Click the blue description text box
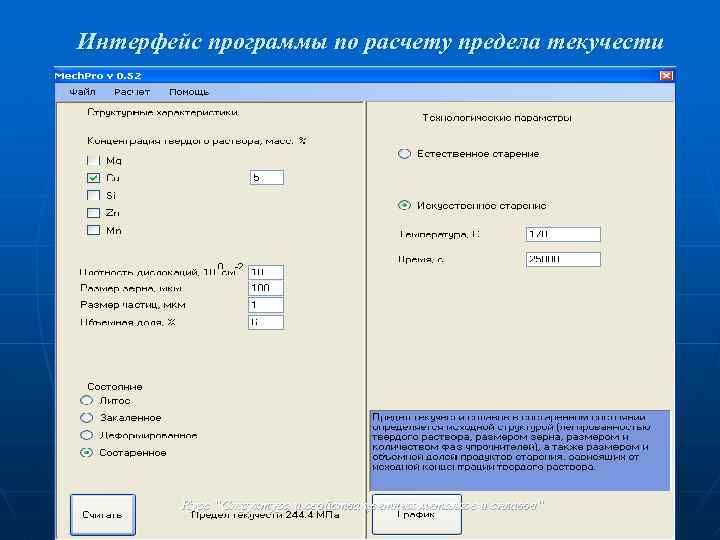This screenshot has width=720, height=540. [x=520, y=450]
